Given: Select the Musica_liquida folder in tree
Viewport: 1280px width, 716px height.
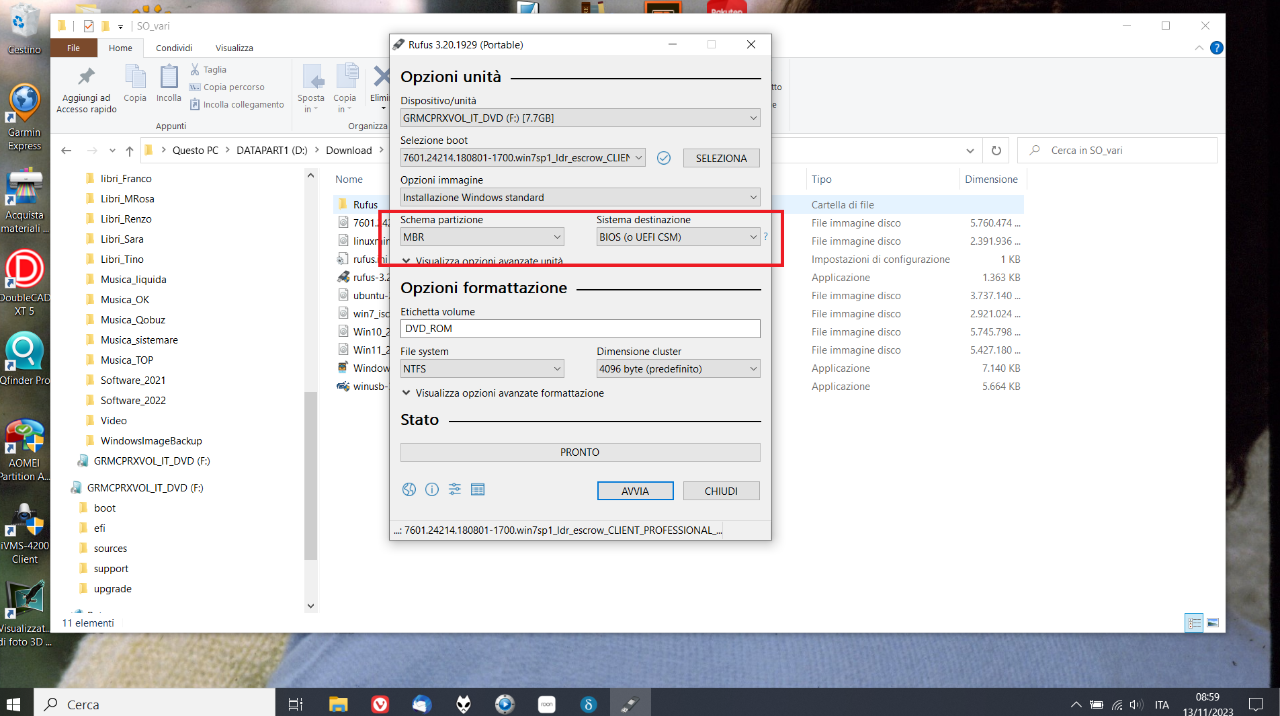Looking at the screenshot, I should [133, 279].
